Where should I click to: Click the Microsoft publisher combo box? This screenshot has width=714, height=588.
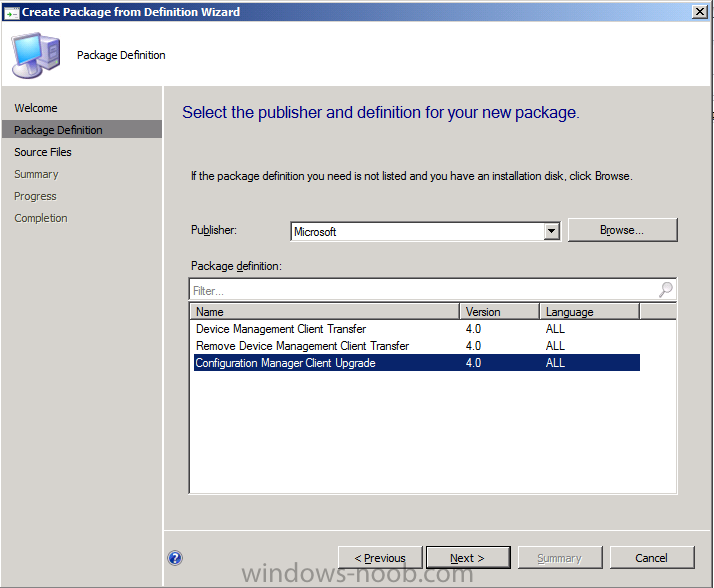tap(425, 231)
